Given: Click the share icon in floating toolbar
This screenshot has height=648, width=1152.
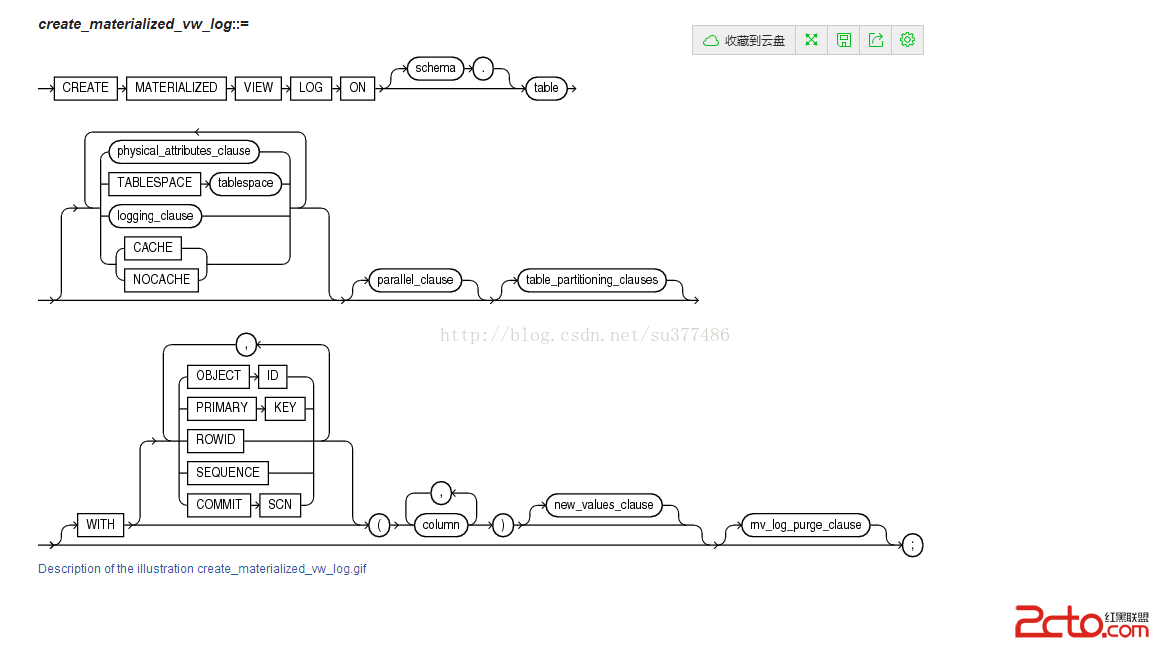Looking at the screenshot, I should coord(876,40).
